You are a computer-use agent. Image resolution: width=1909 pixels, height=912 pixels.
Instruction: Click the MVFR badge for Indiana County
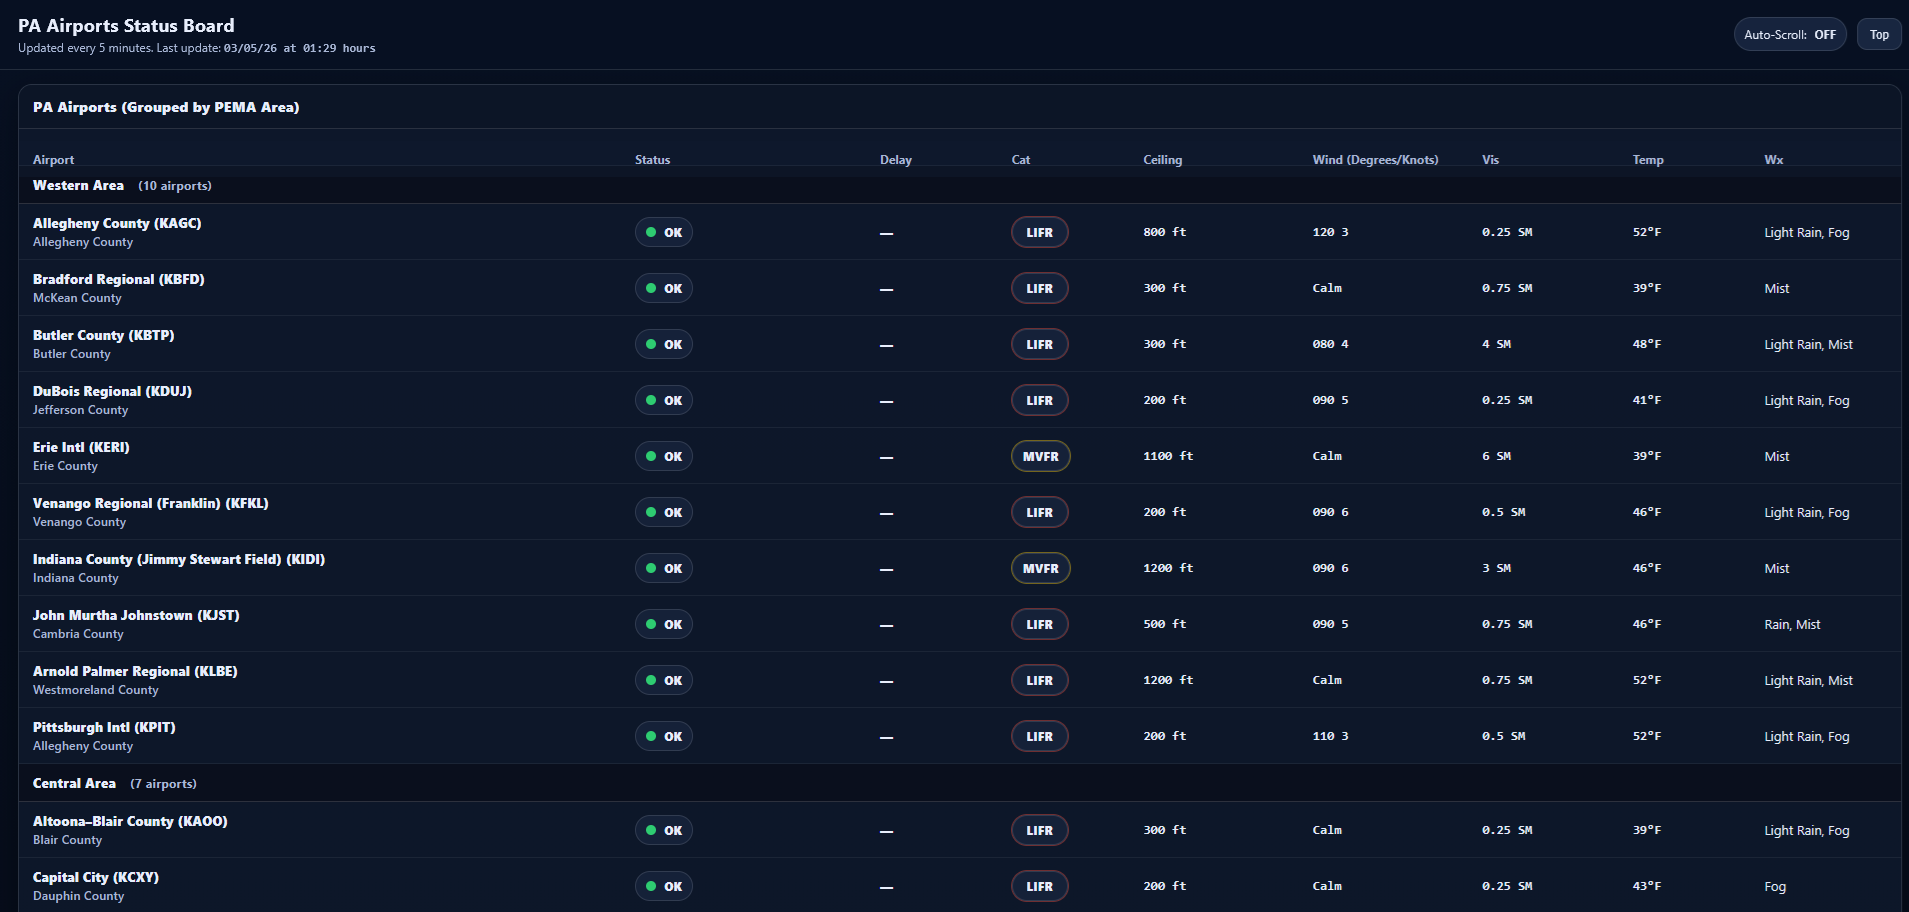tap(1040, 568)
